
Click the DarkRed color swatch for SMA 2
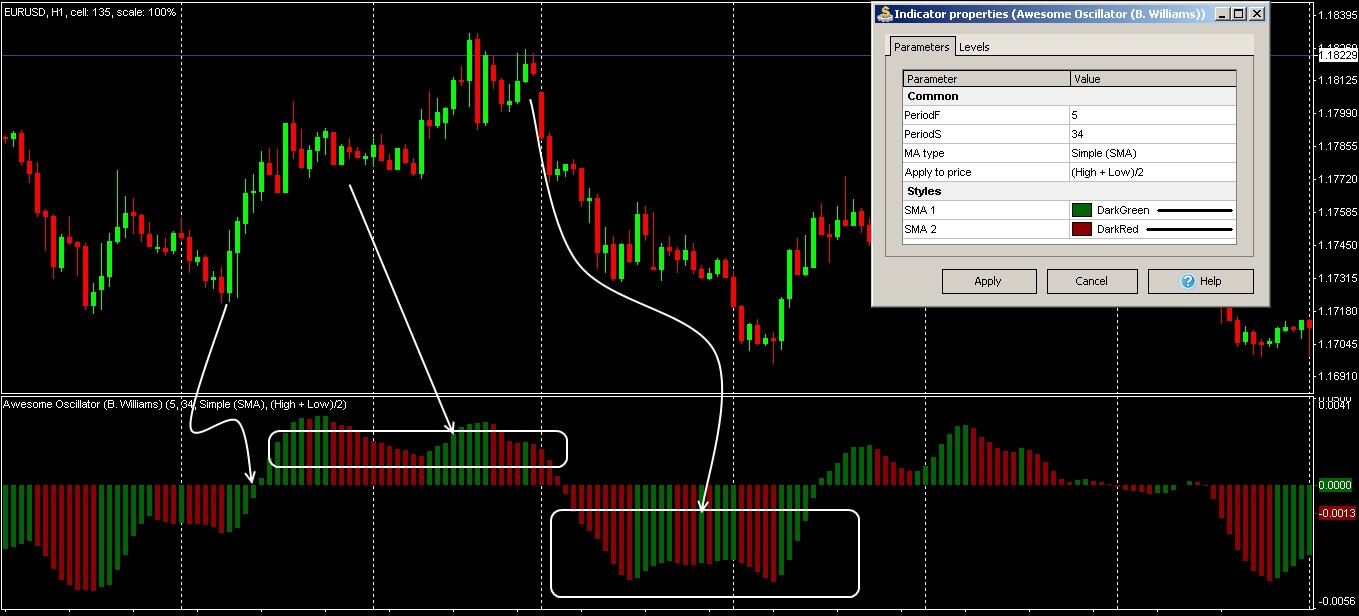click(x=1082, y=229)
